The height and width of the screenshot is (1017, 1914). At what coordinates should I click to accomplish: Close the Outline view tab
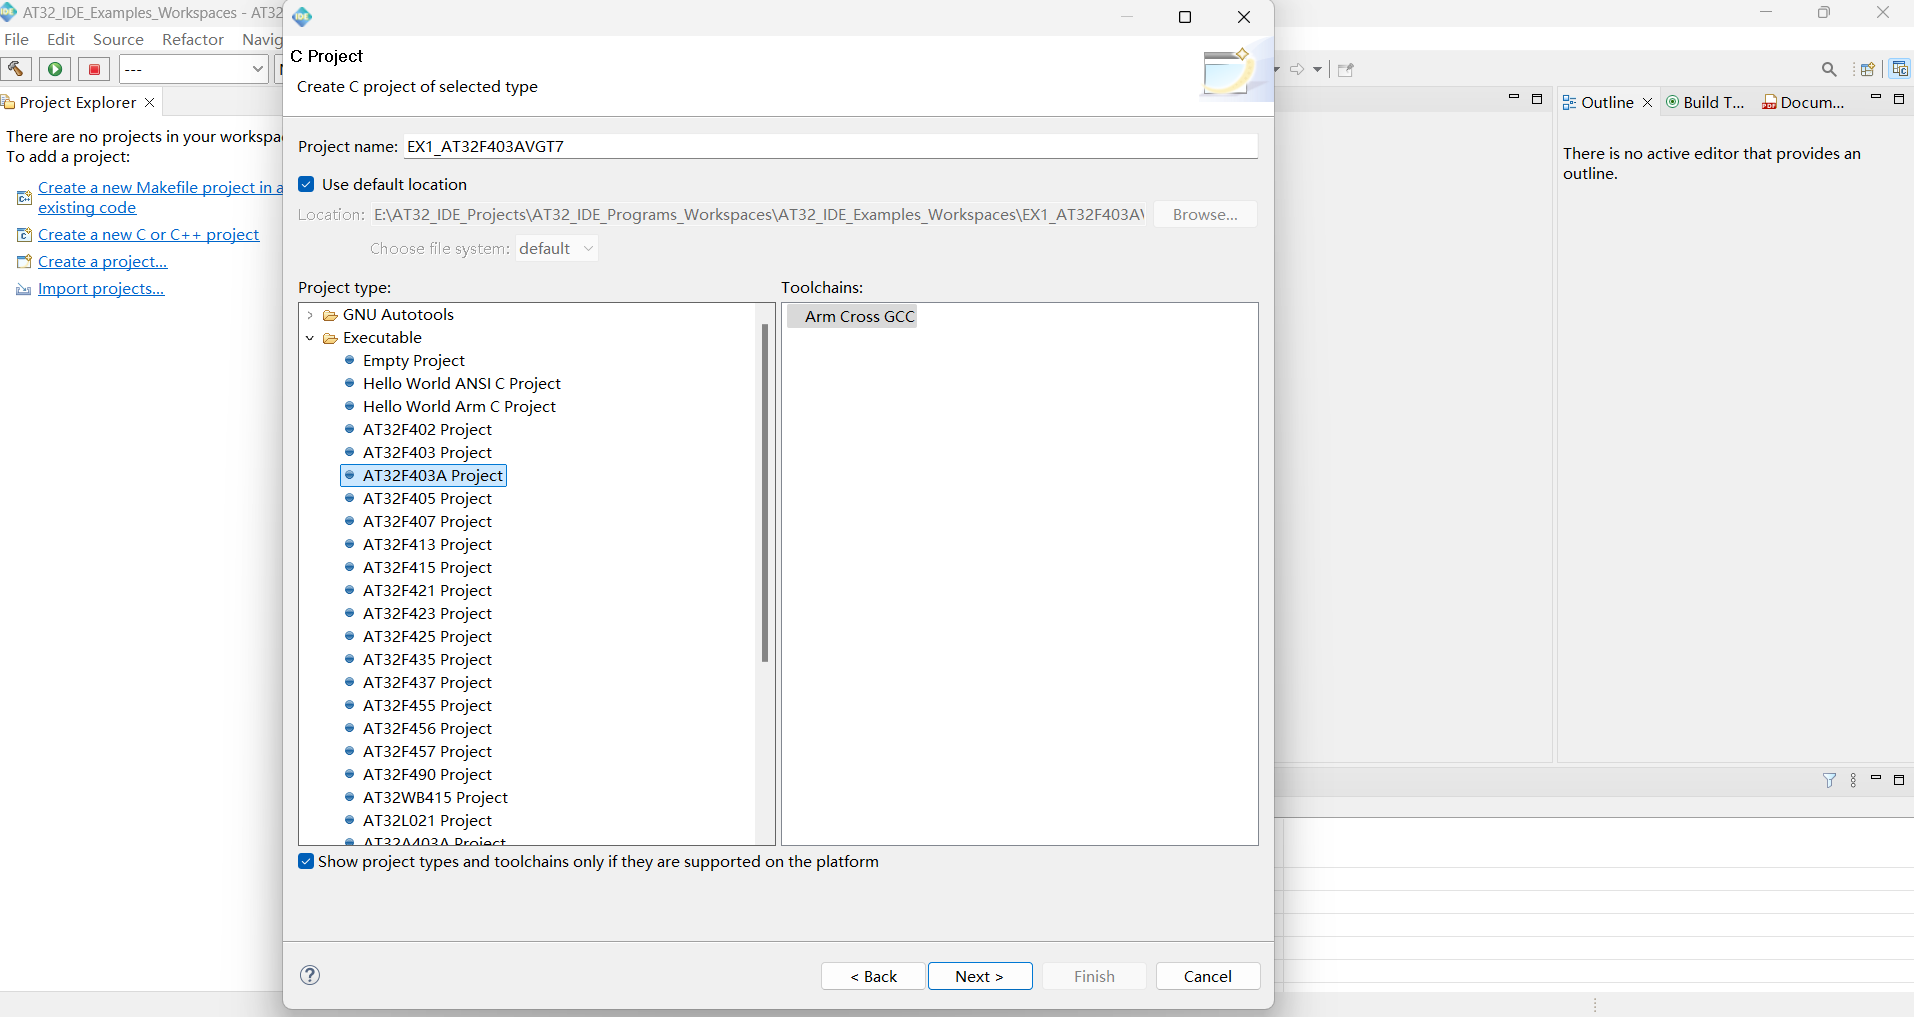point(1648,103)
